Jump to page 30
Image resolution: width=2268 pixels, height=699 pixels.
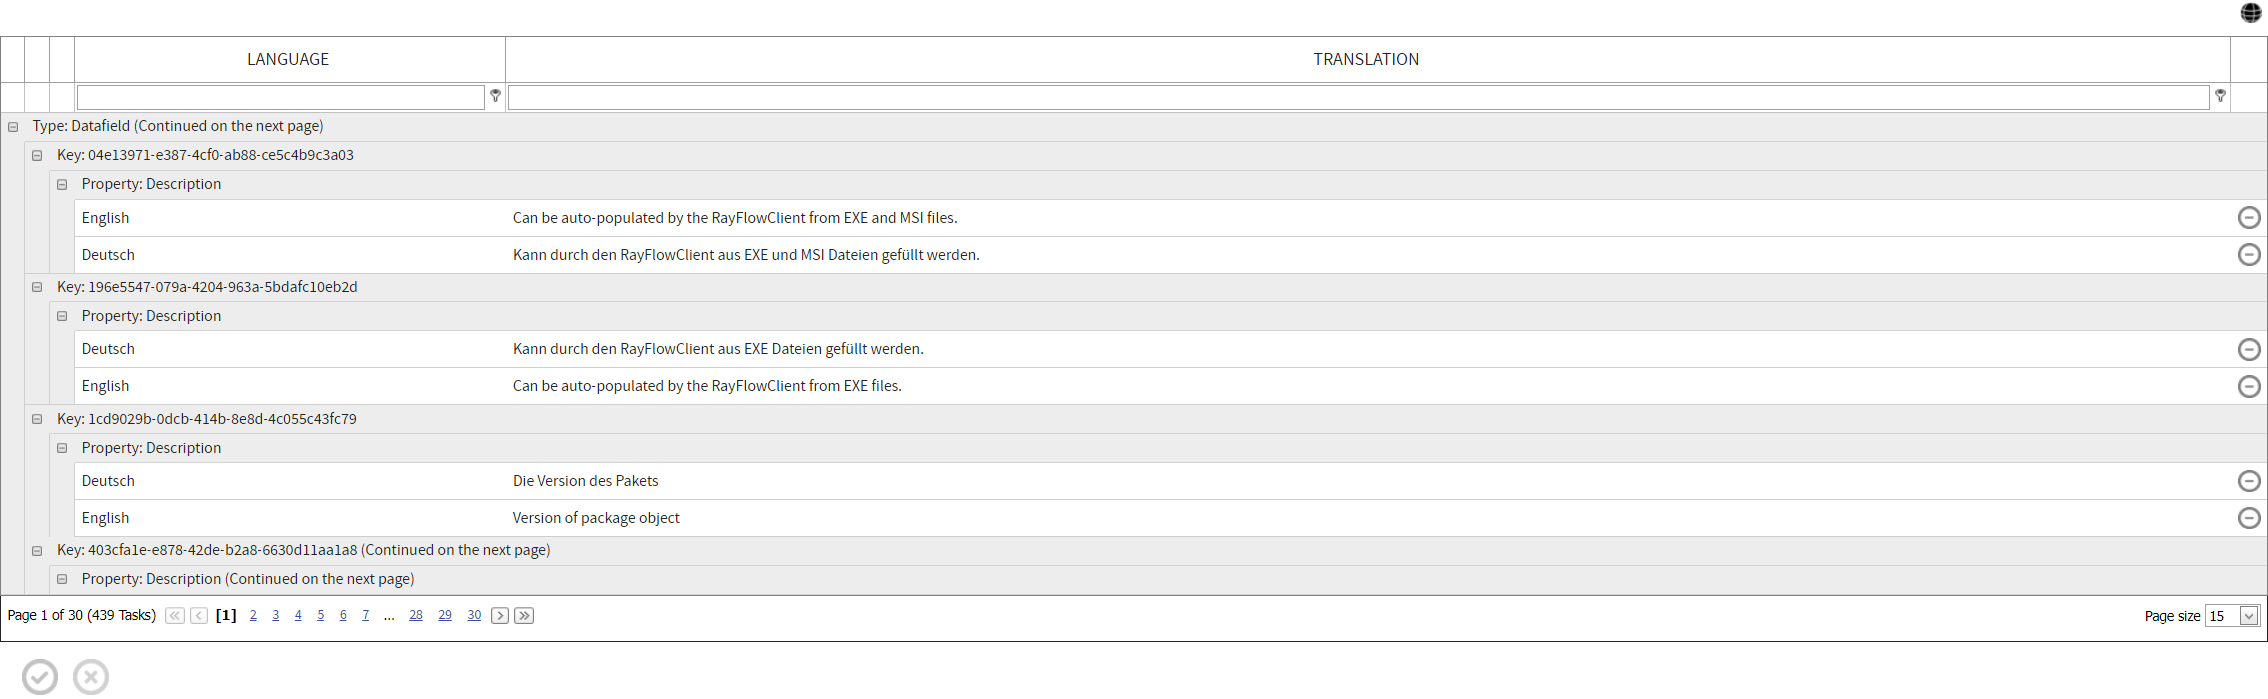[474, 614]
